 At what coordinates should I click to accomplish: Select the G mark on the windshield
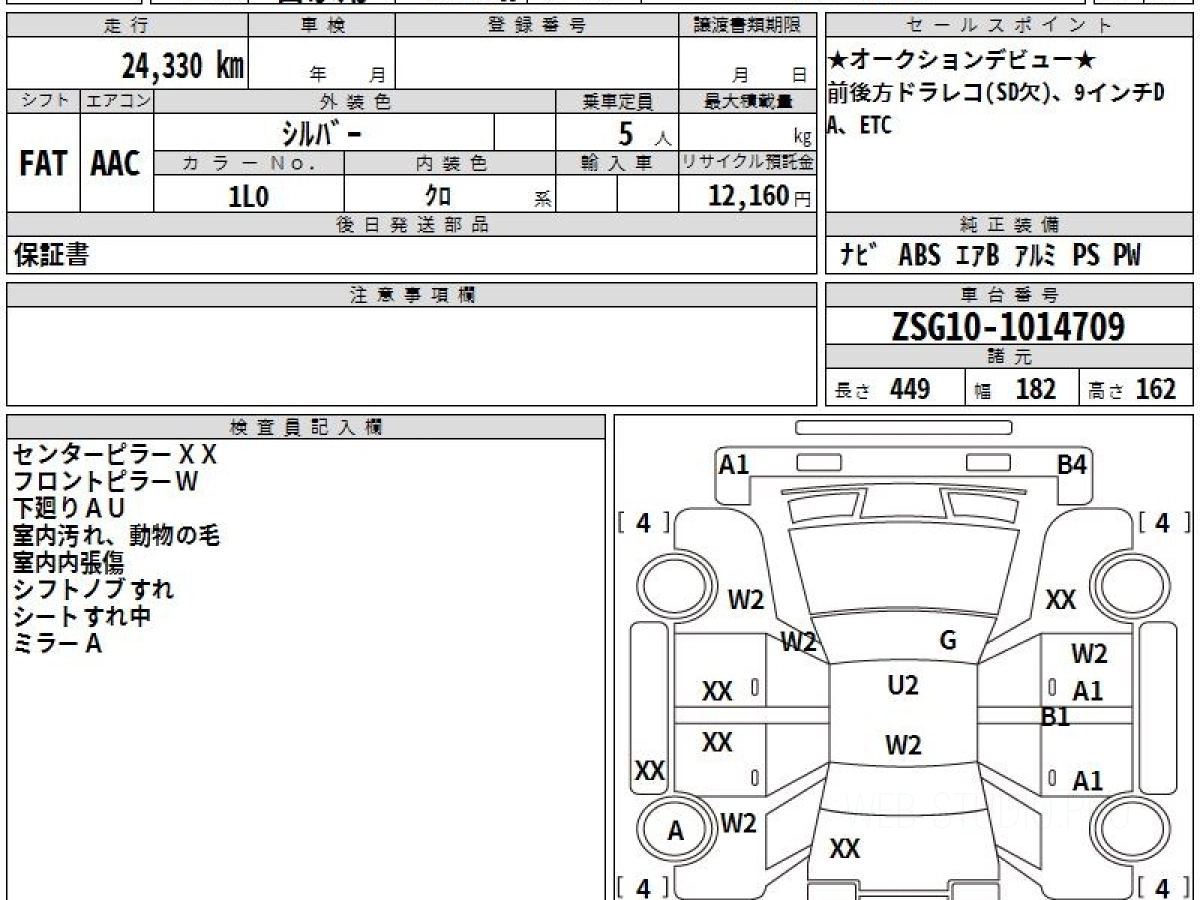click(948, 641)
